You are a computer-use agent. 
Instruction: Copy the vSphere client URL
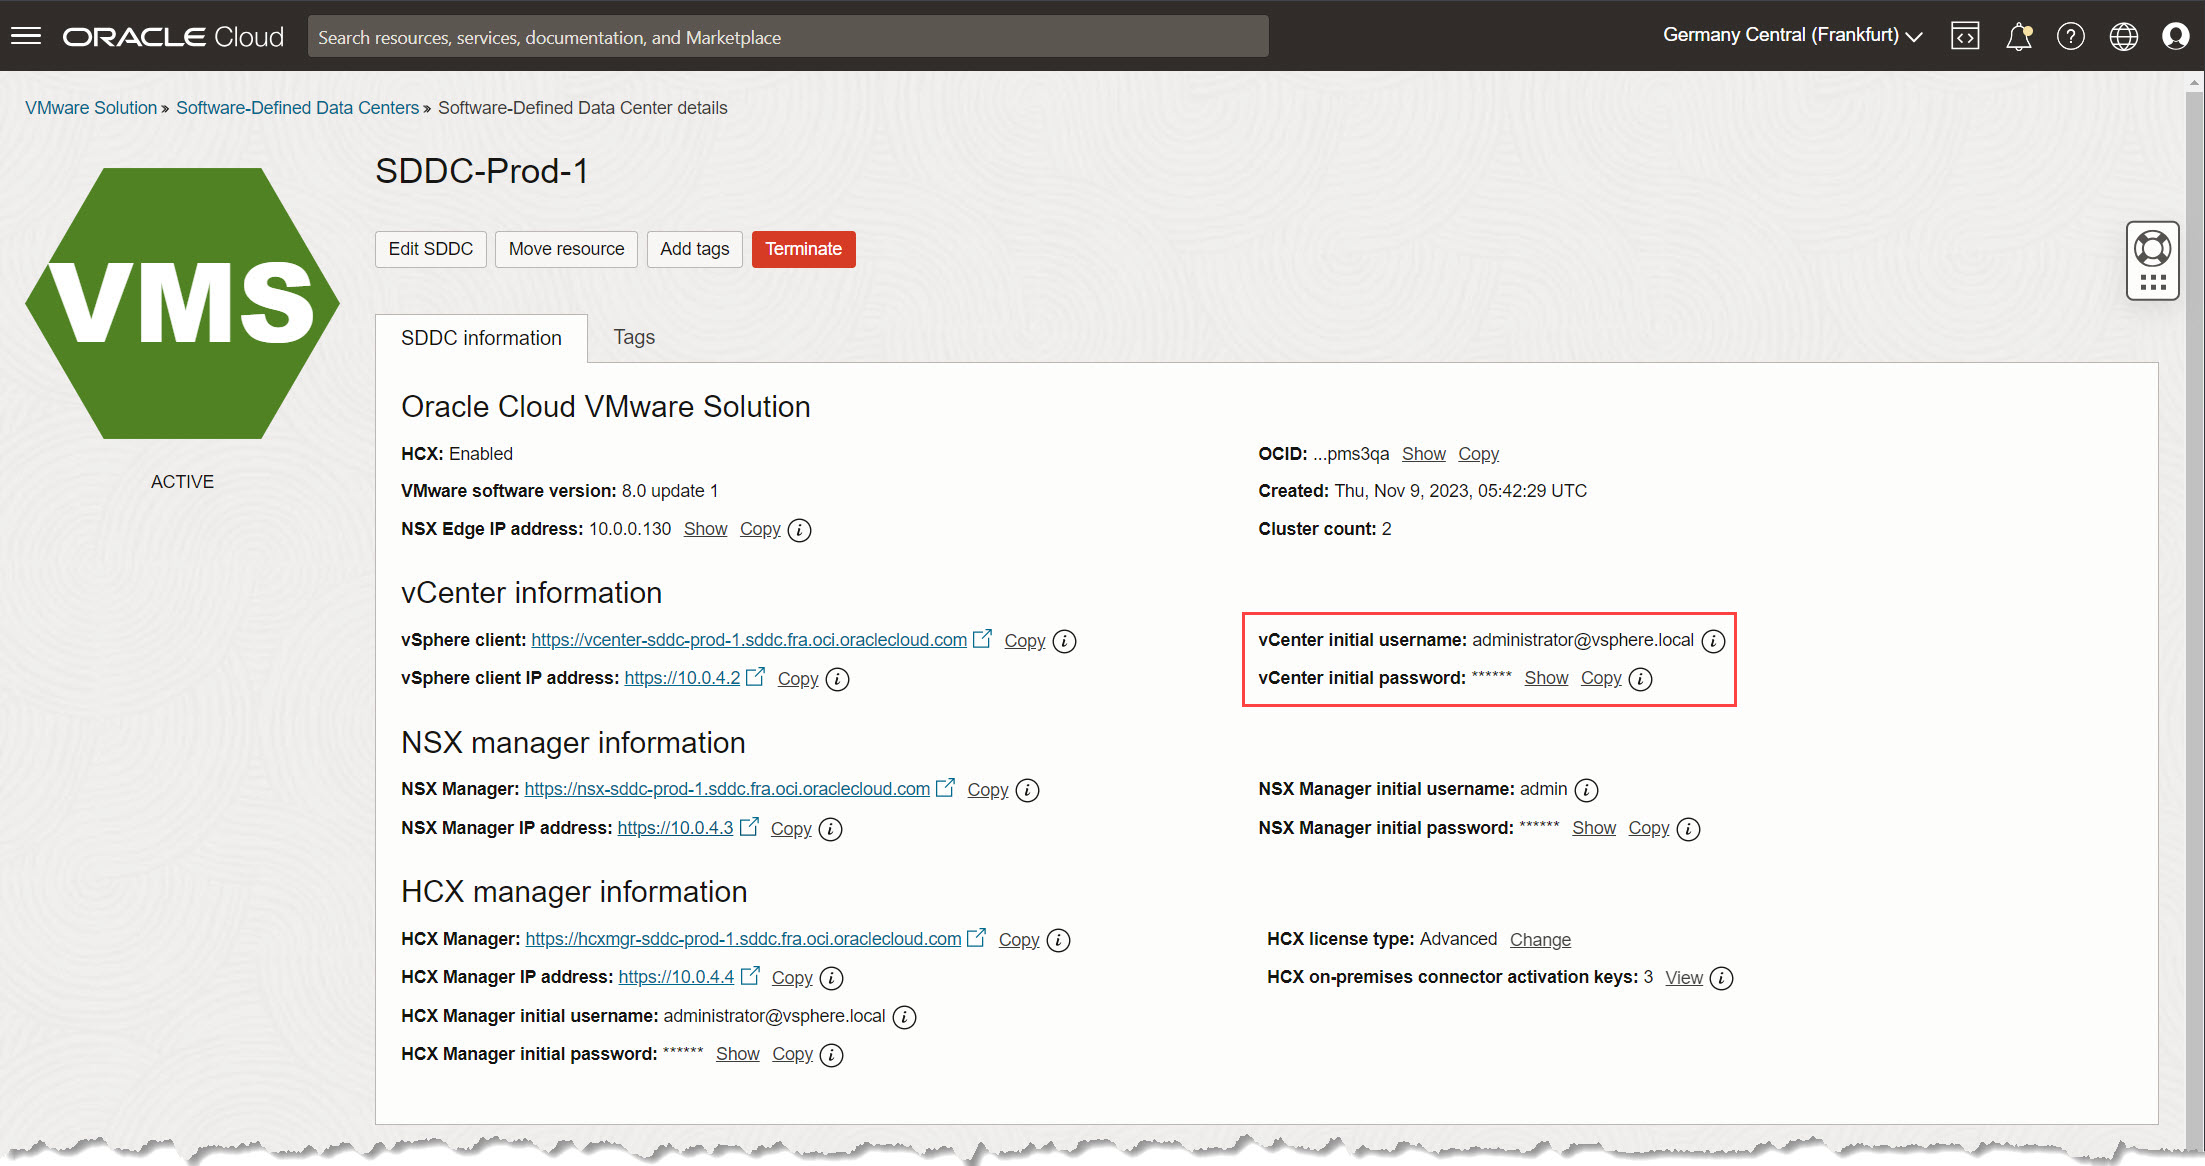[x=1024, y=641]
